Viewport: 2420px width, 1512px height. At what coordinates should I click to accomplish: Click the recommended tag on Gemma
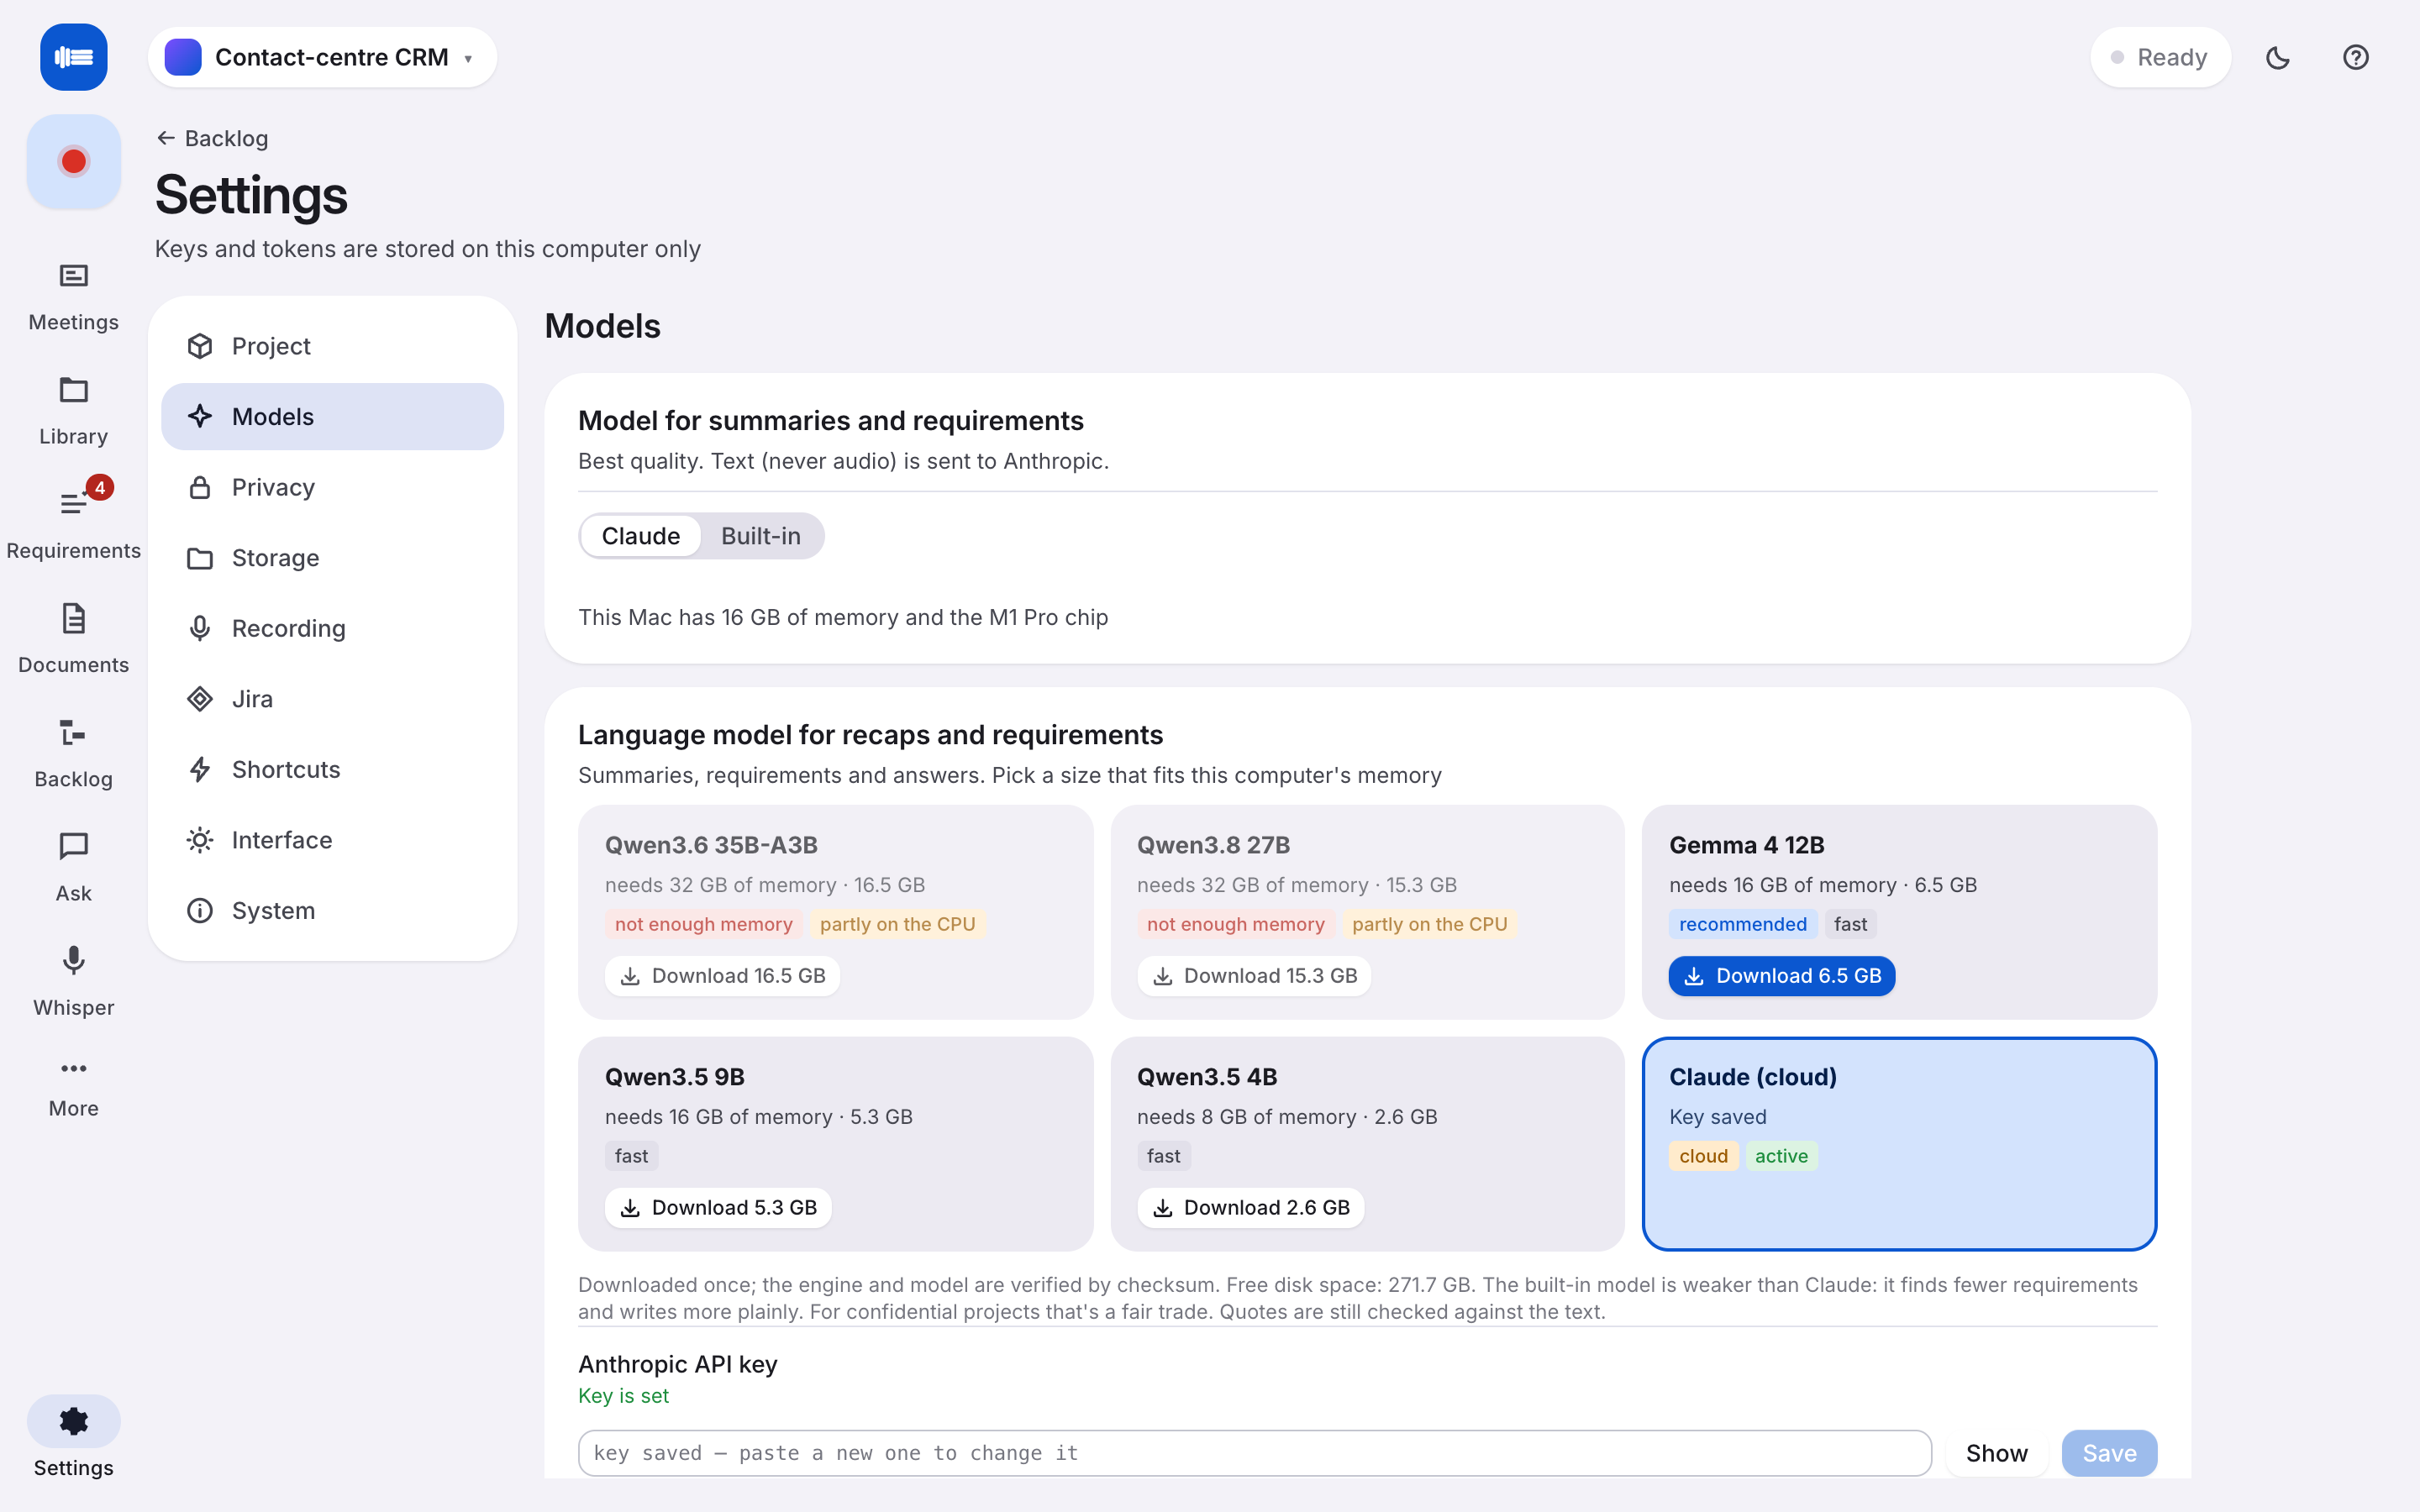1742,924
